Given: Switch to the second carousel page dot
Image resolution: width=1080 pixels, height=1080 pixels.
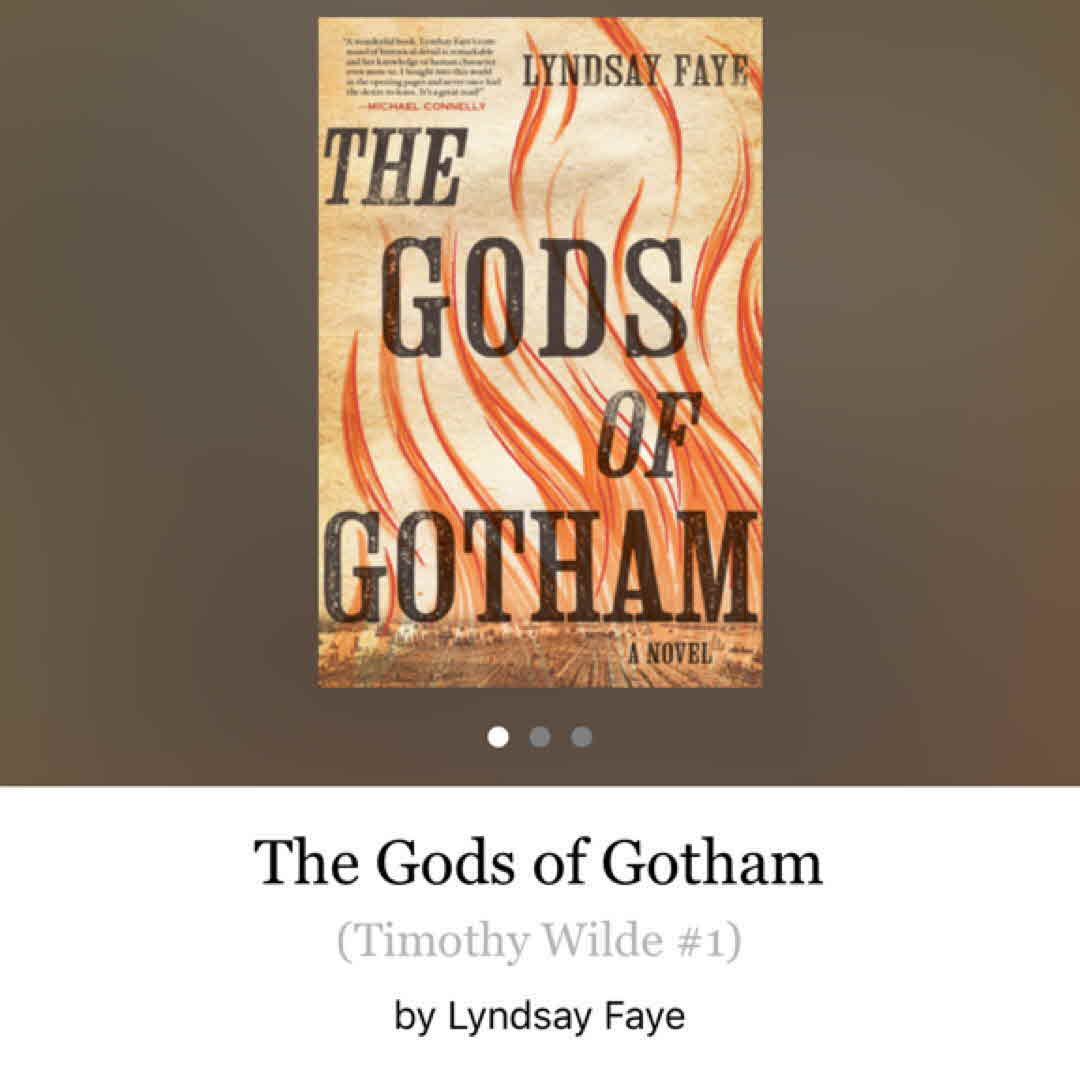Looking at the screenshot, I should pyautogui.click(x=540, y=736).
